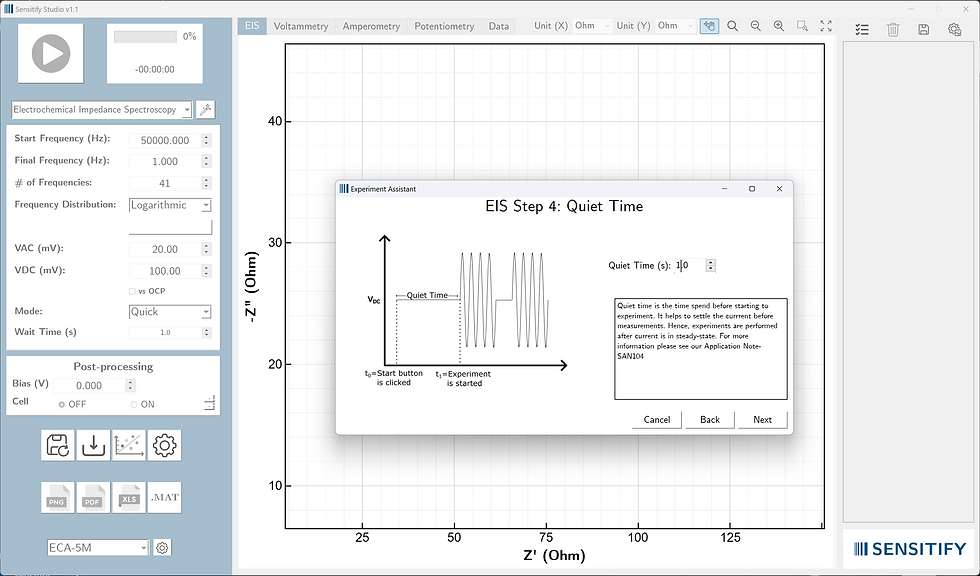The image size is (980, 576).
Task: Switch to the Amperometry tab
Action: (x=371, y=26)
